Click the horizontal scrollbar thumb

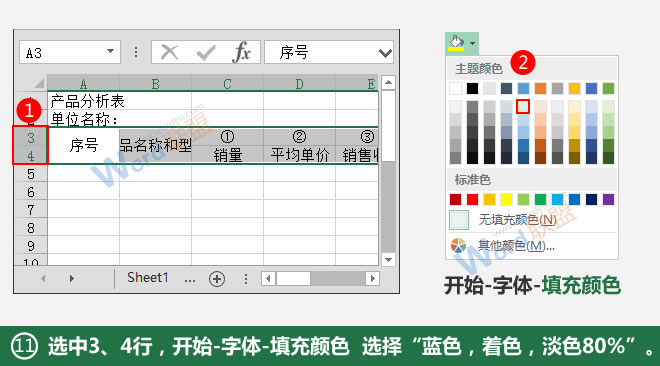[x=293, y=278]
